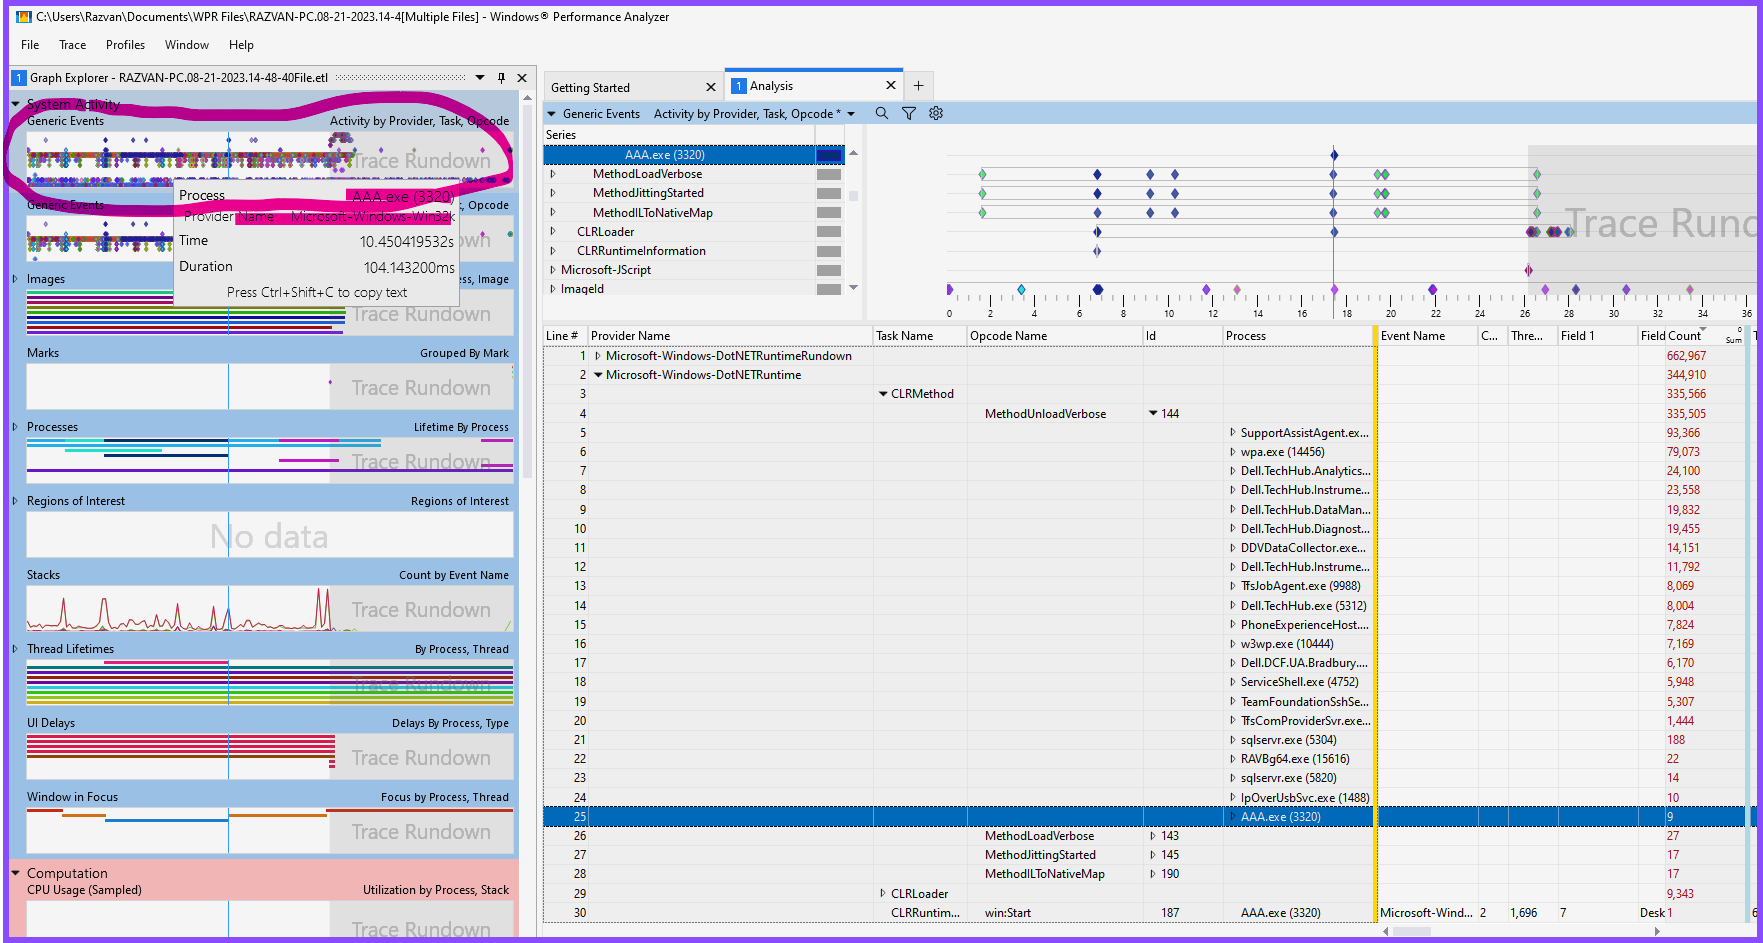
Task: Open the search icon in Generic Events toolbar
Action: click(x=881, y=113)
